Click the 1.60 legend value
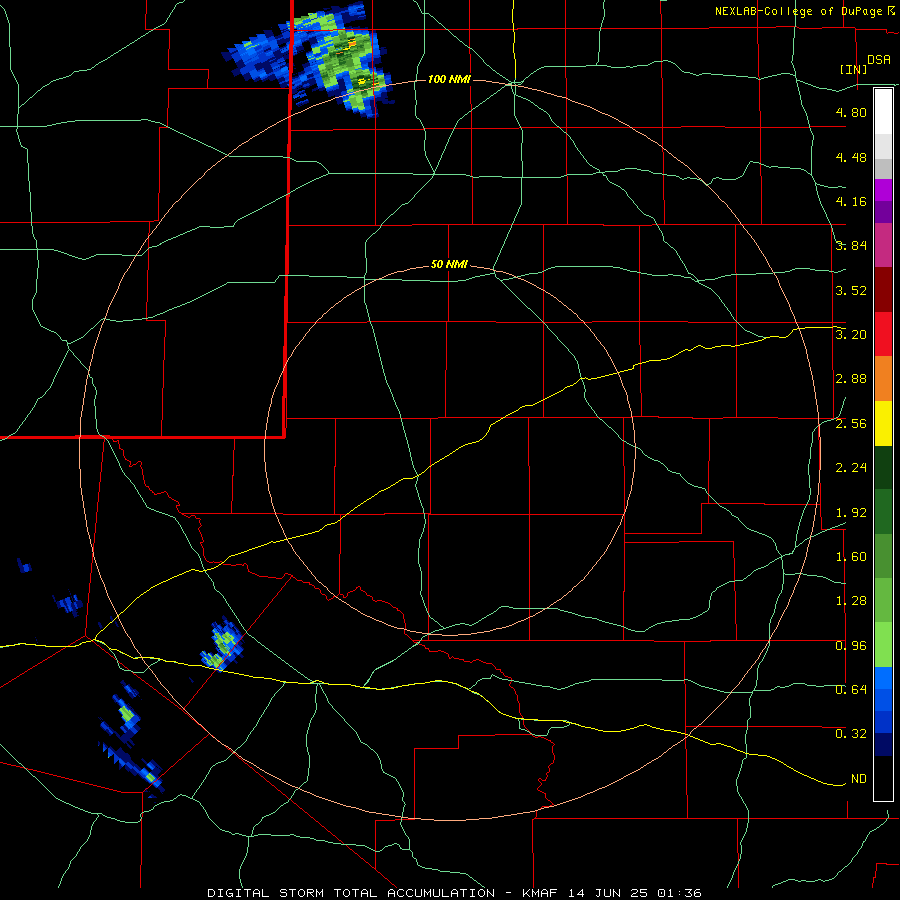This screenshot has height=900, width=900. 851,557
